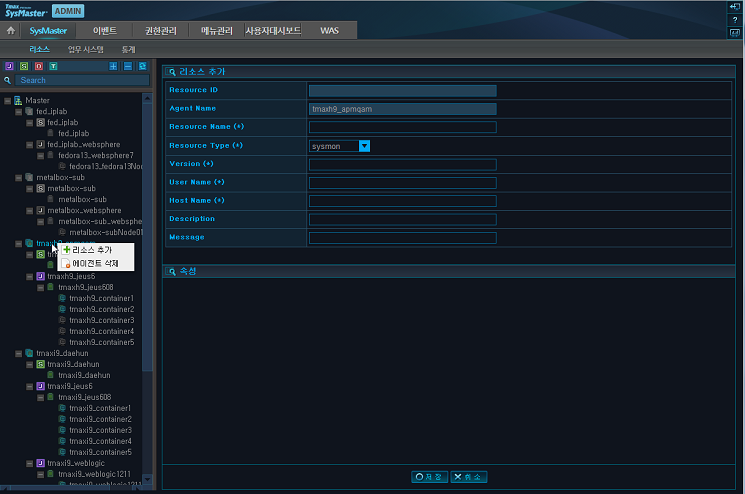
Task: Open the 사용자대시보드 top tab
Action: pos(273,31)
